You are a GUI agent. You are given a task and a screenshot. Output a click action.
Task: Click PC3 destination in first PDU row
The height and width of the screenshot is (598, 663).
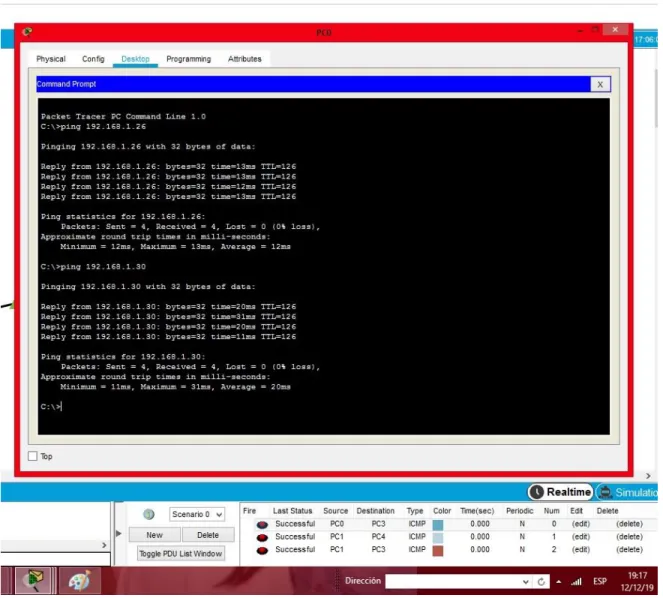[378, 524]
